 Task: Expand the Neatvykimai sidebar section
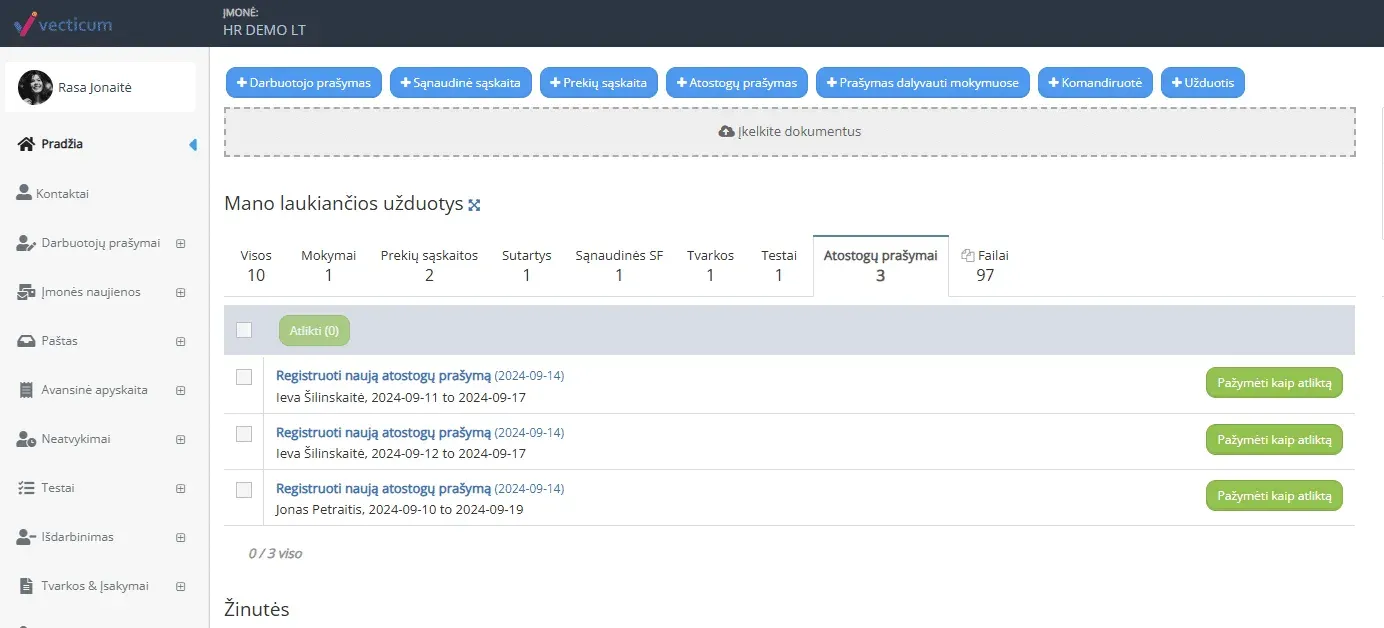[x=181, y=439]
